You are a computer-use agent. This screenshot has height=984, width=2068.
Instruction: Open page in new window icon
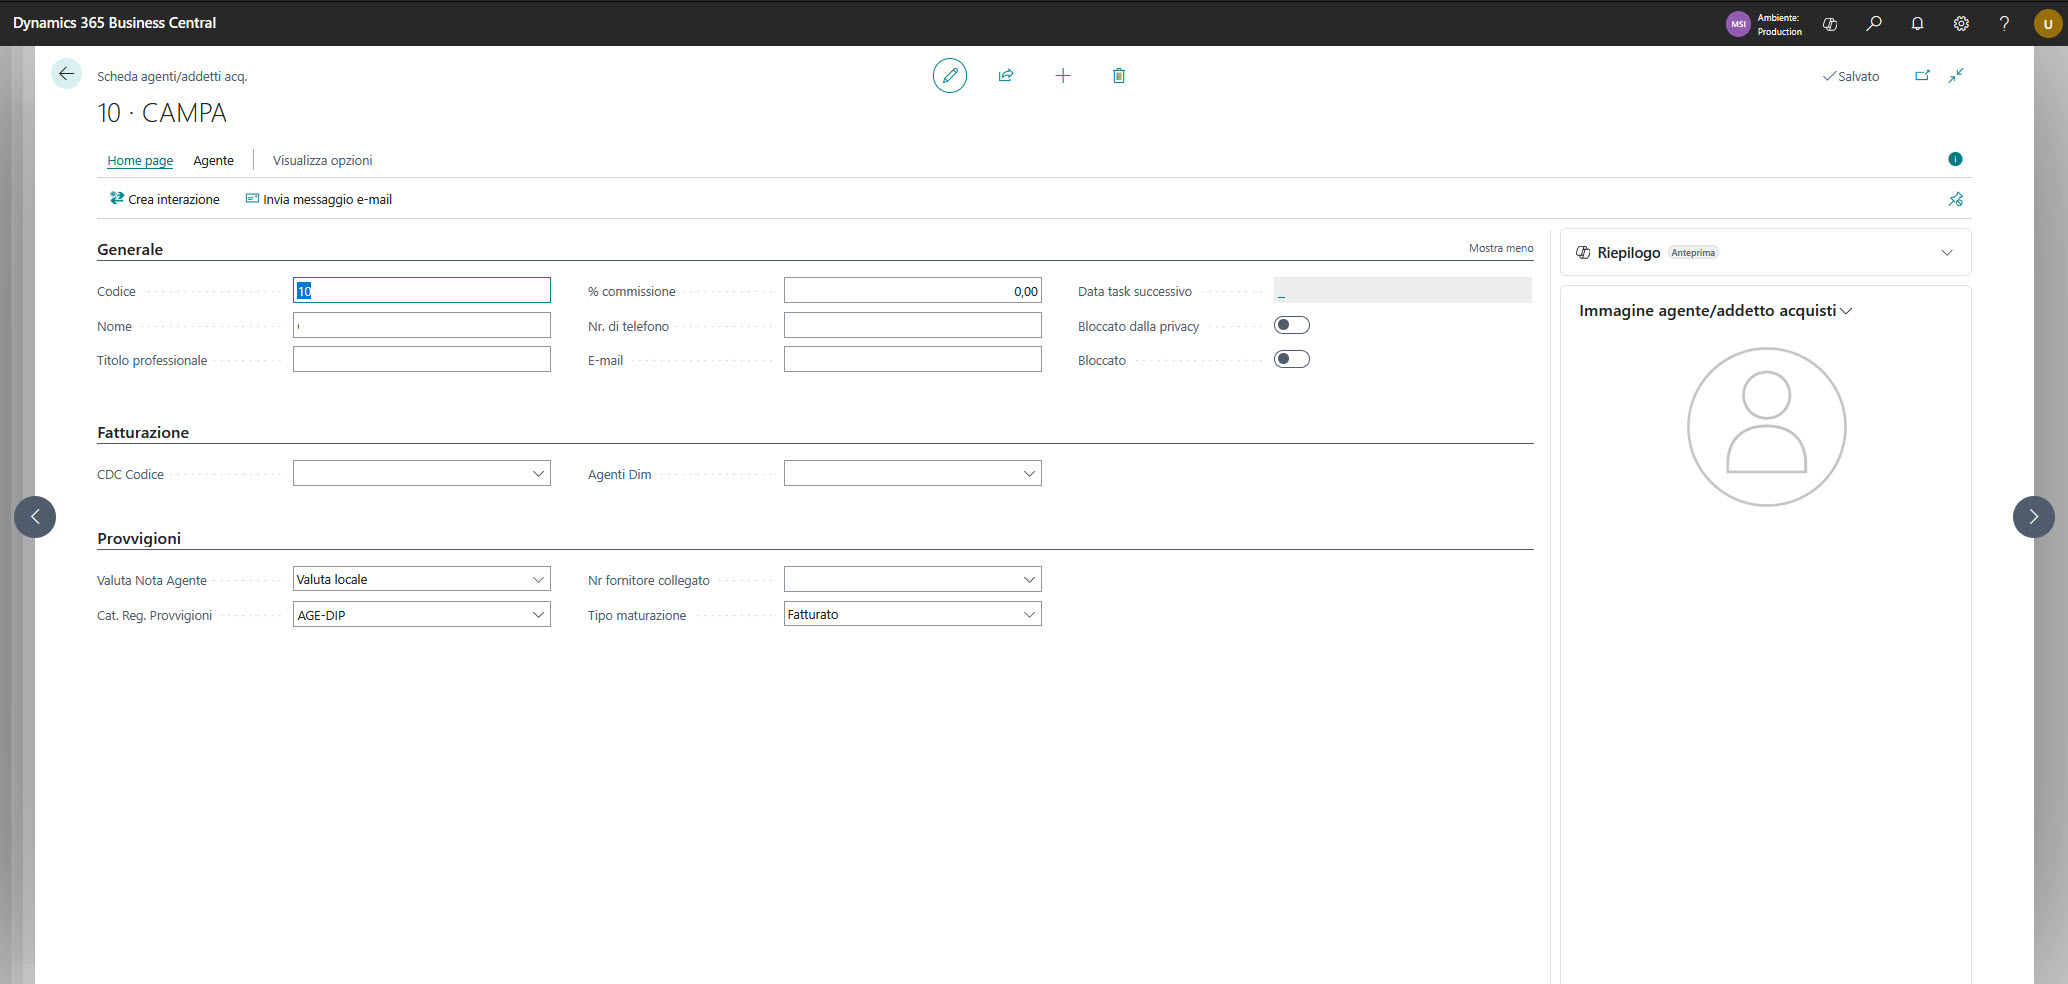pyautogui.click(x=1921, y=76)
